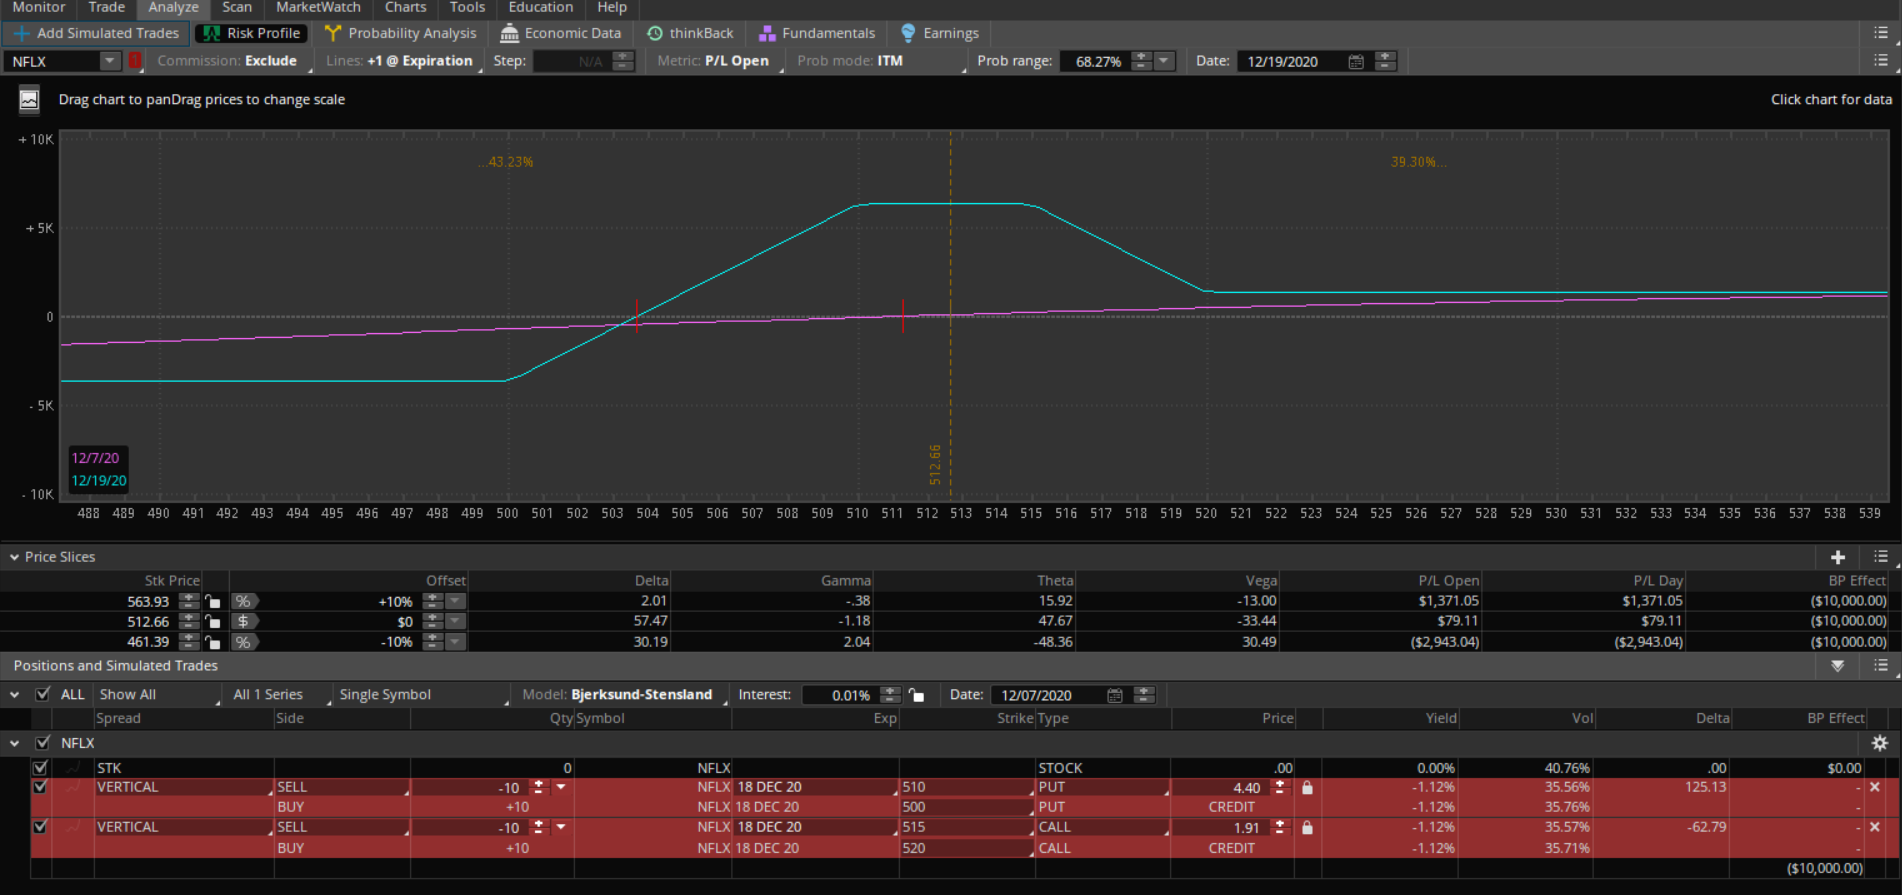
Task: Open the NFLX group settings gear
Action: tap(1879, 743)
